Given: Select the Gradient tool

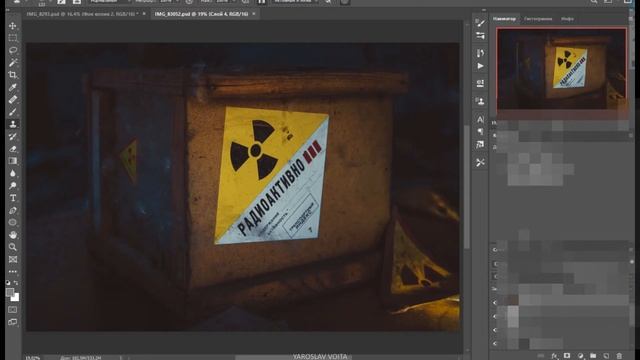Looking at the screenshot, I should [13, 161].
